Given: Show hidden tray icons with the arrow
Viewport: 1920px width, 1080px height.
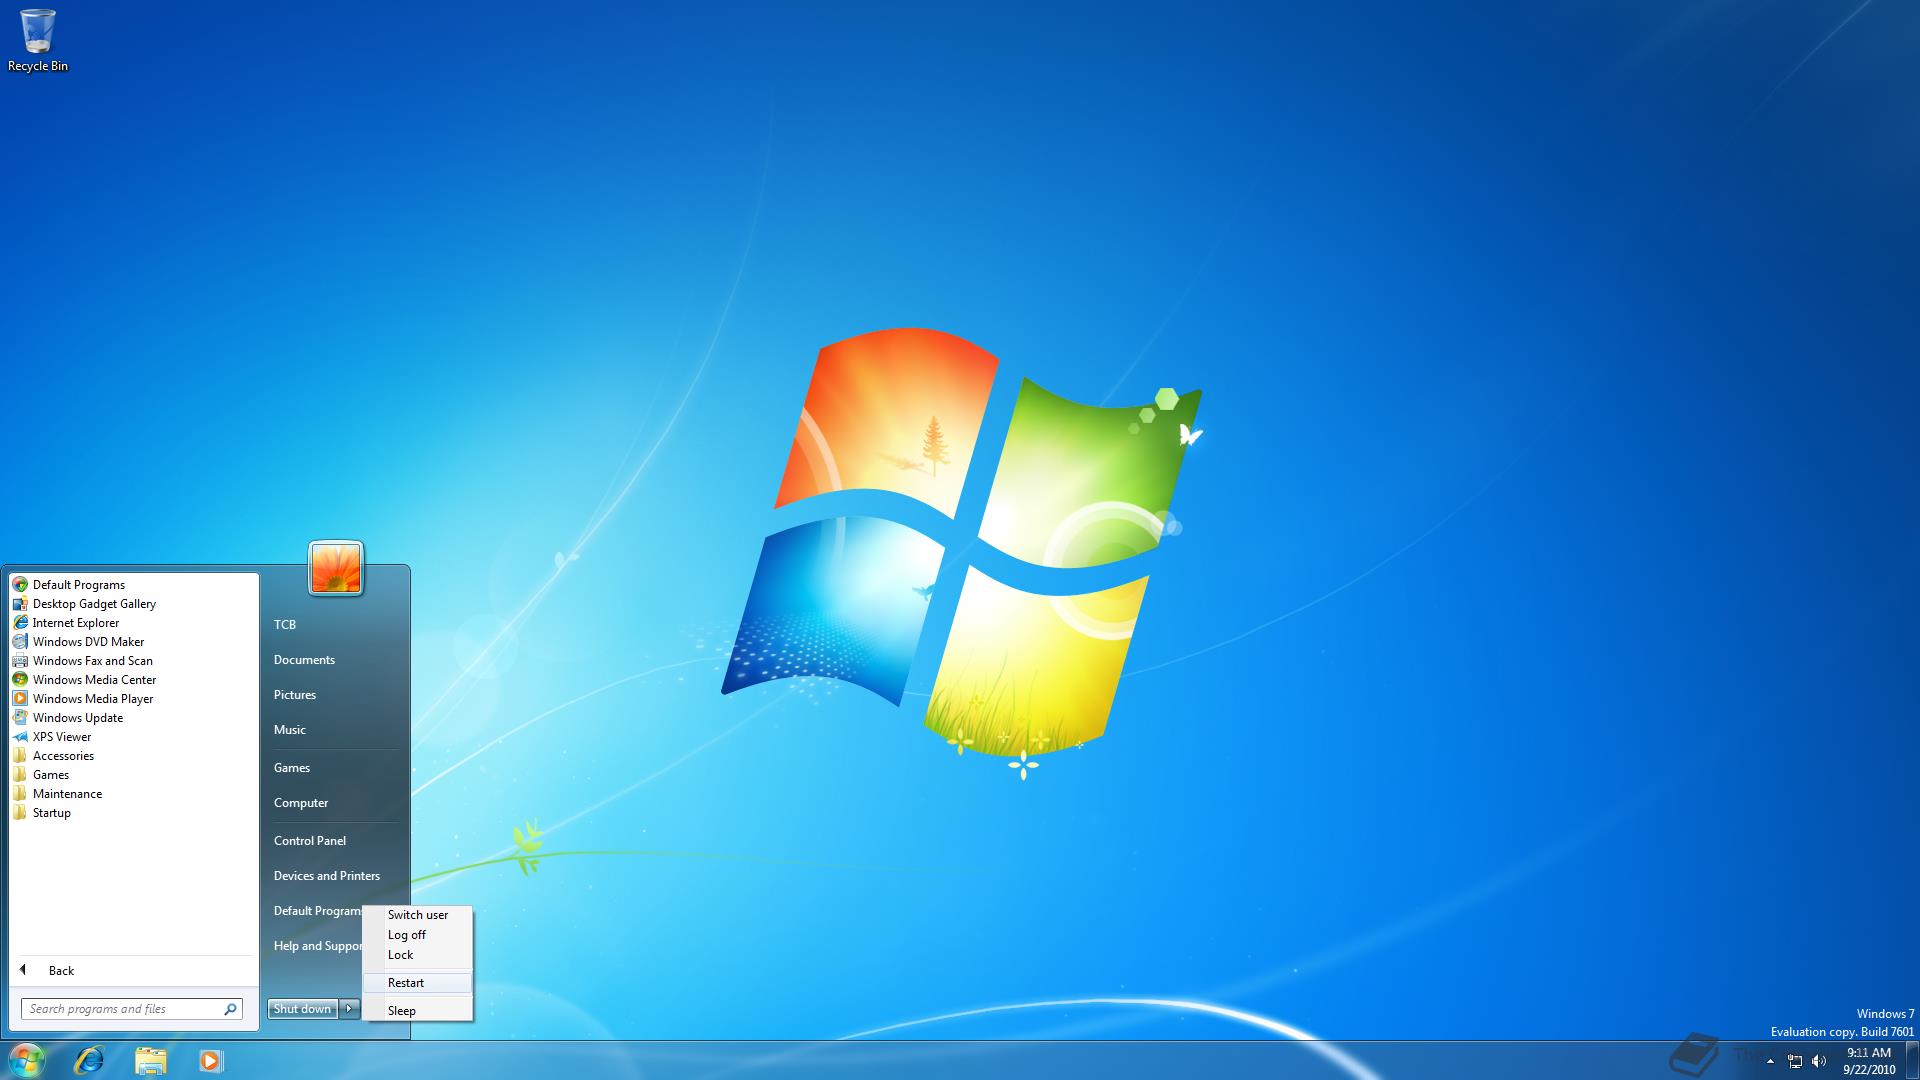Looking at the screenshot, I should [x=1770, y=1061].
